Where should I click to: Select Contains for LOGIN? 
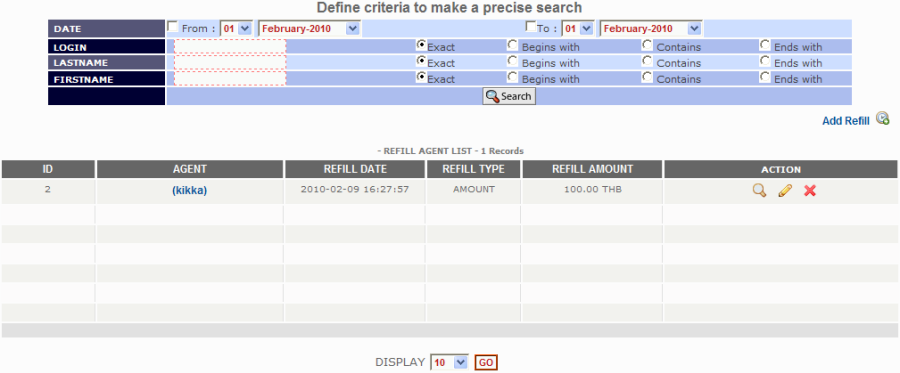(x=647, y=44)
